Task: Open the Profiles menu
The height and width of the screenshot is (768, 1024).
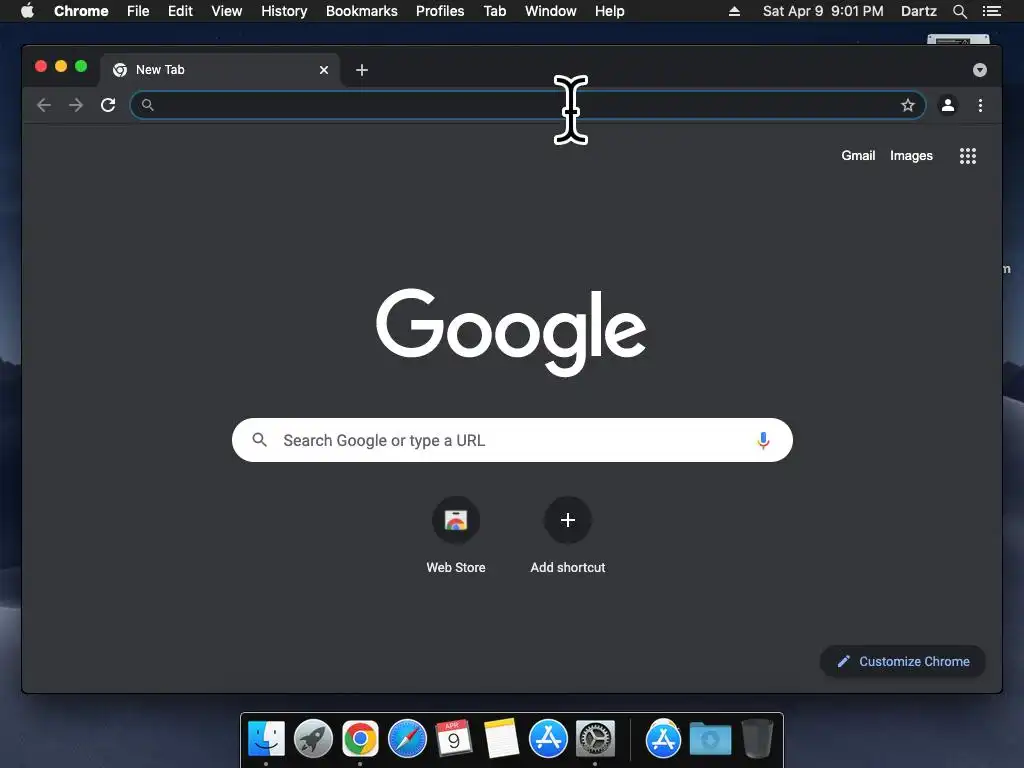Action: click(x=440, y=11)
